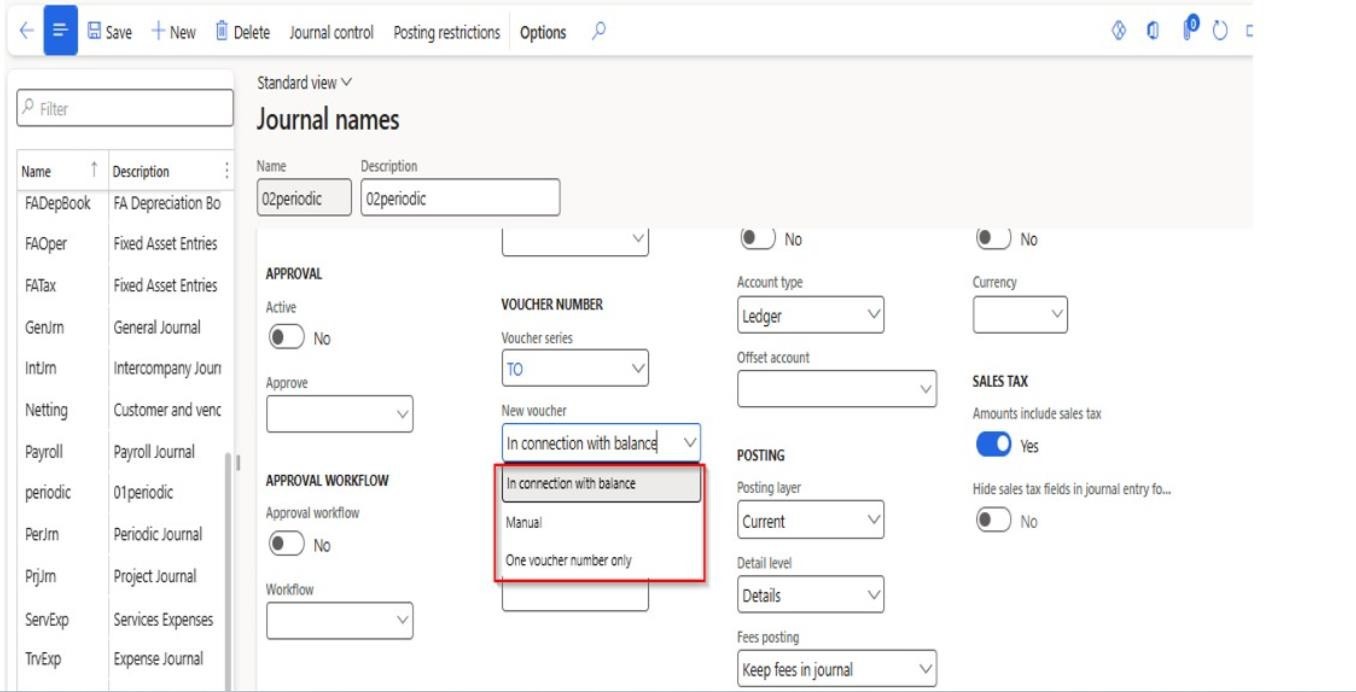Open Journal control
The width and height of the screenshot is (1356, 692).
[x=331, y=32]
